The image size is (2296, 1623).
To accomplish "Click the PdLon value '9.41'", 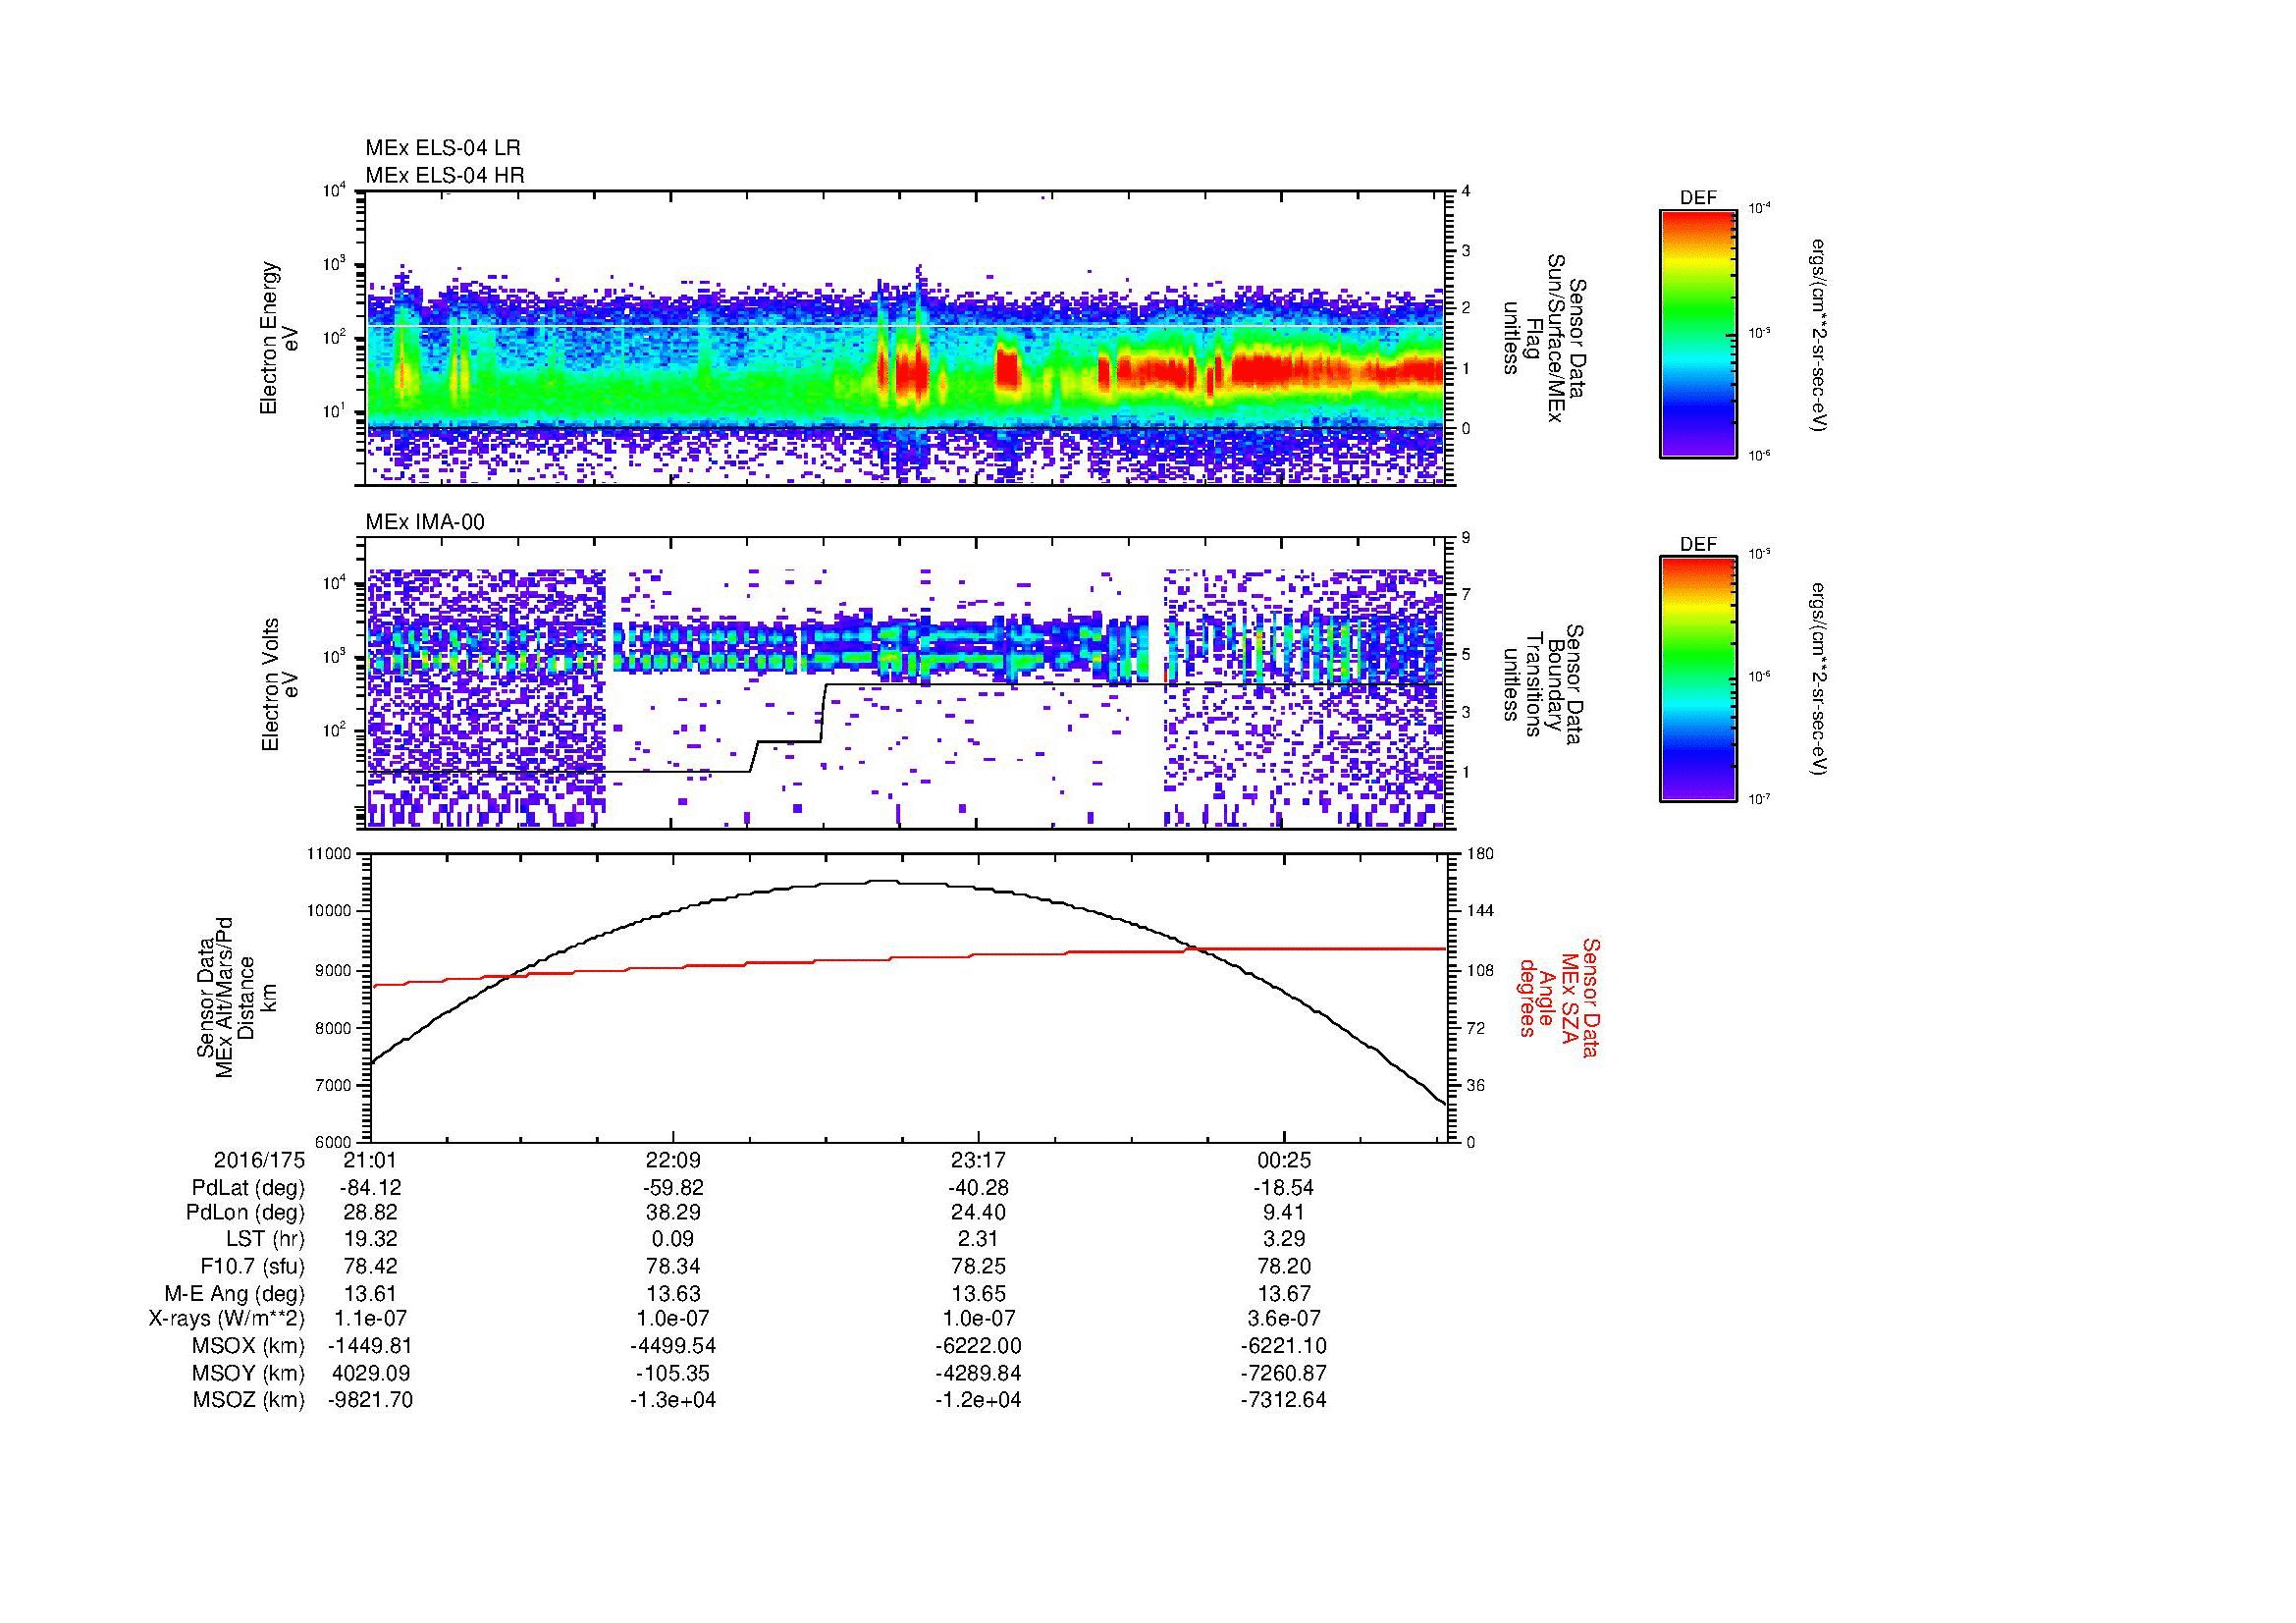I will click(1284, 1213).
